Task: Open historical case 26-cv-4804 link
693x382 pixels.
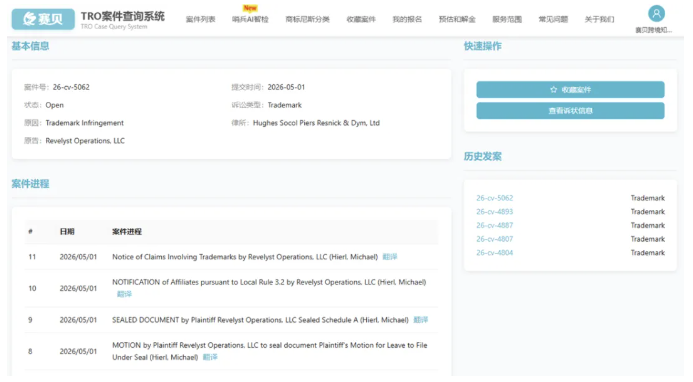Action: (x=495, y=253)
